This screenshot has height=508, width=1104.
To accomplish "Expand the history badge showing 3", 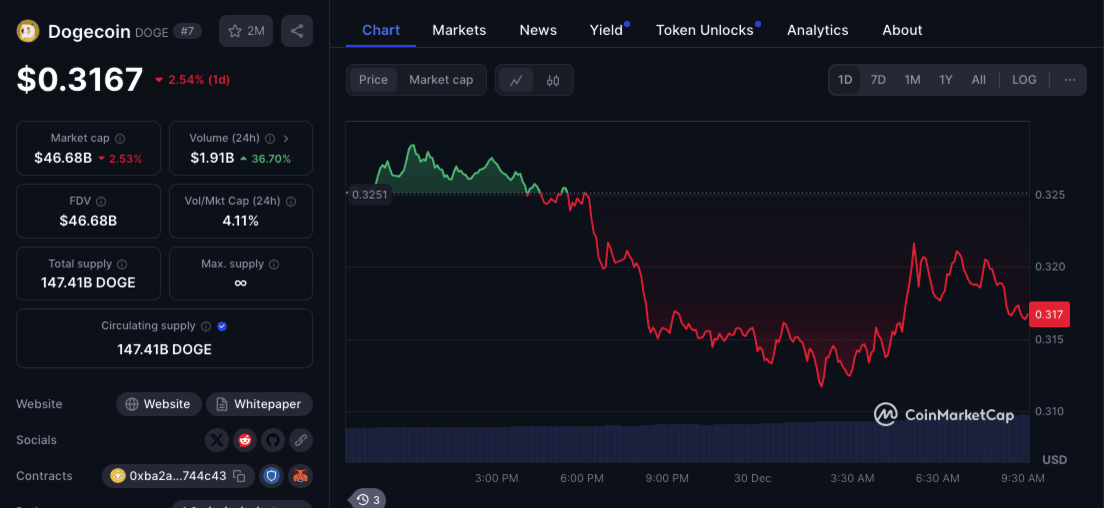I will (x=368, y=499).
